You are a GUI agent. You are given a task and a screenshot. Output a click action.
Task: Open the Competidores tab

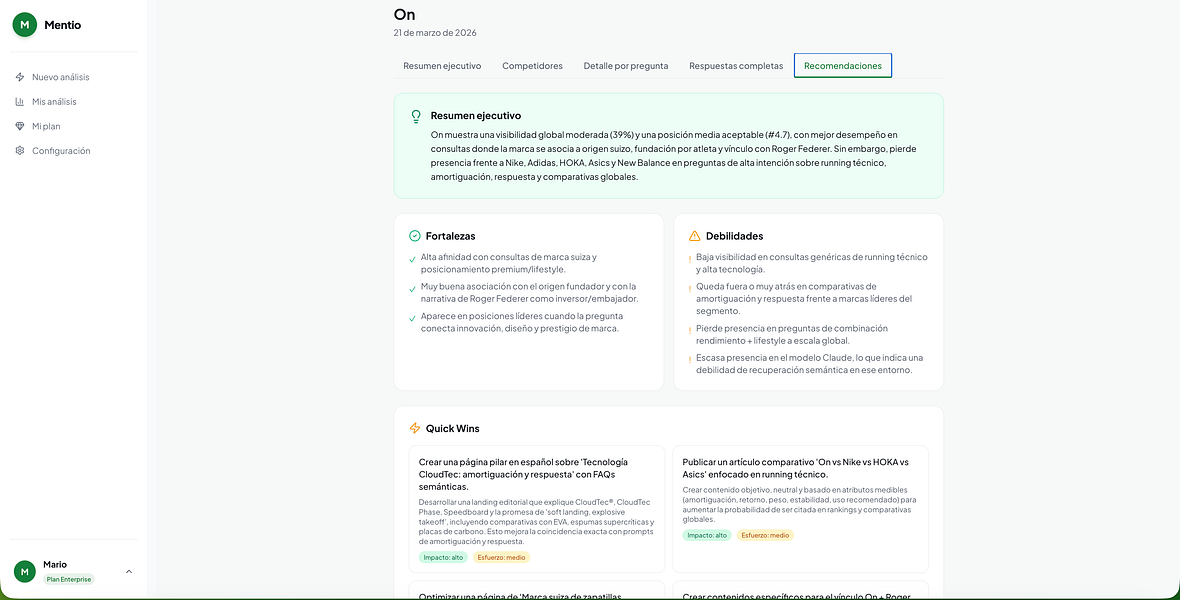tap(532, 65)
